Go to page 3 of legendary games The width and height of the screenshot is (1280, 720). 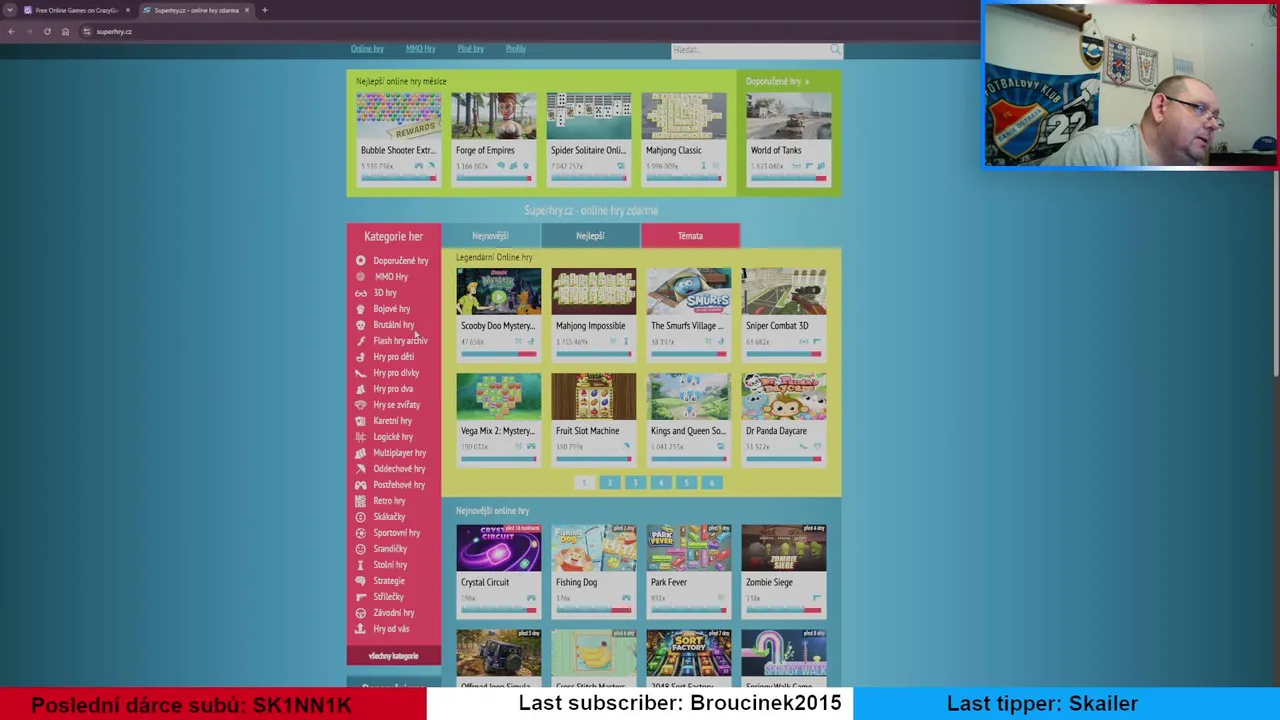coord(635,483)
